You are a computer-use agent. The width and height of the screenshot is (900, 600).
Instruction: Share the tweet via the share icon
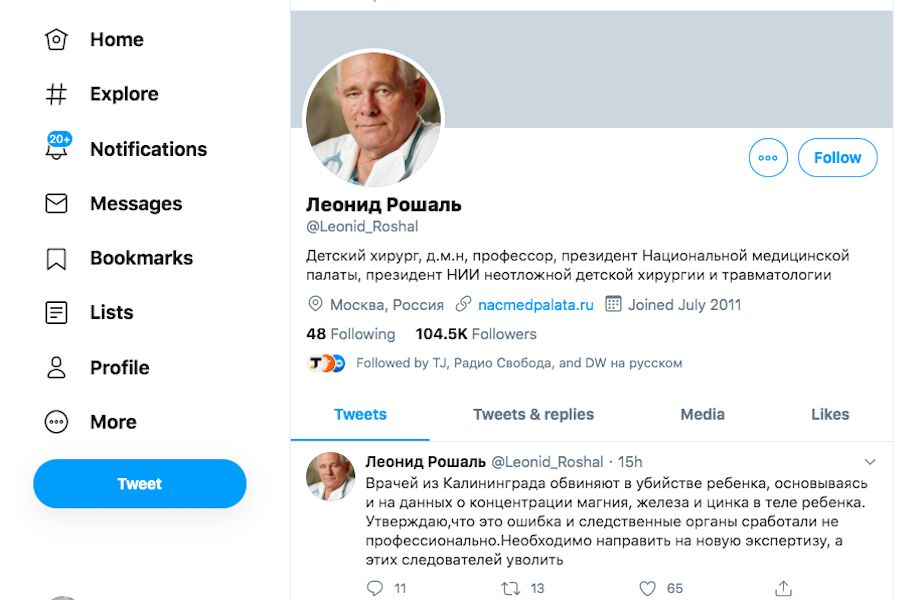pyautogui.click(x=784, y=588)
